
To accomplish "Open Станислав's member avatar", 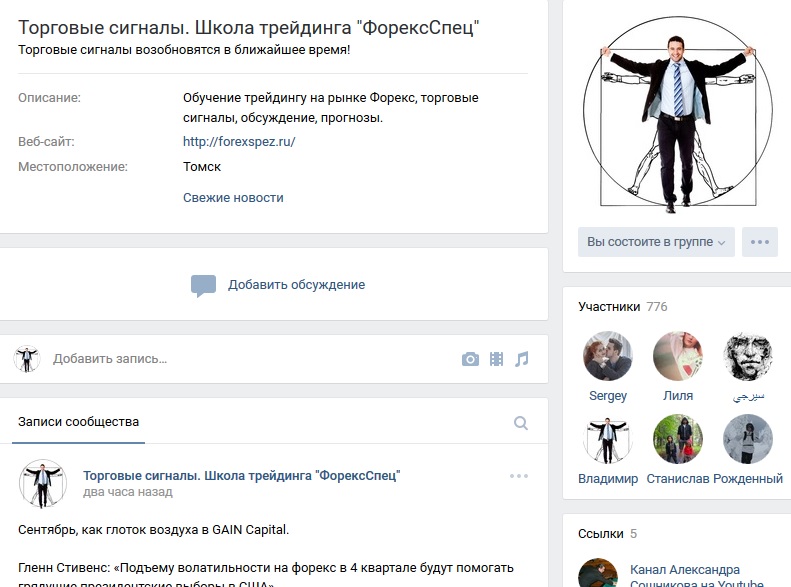I will click(x=677, y=439).
